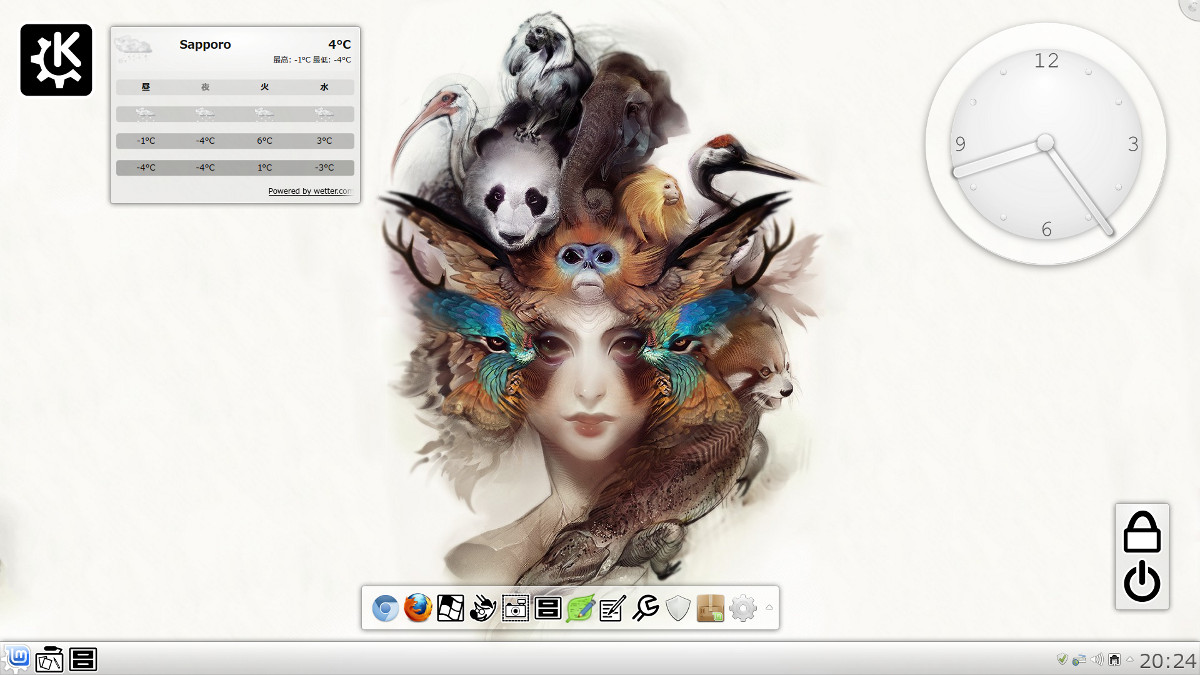Open the shield security icon in dock
Image resolution: width=1200 pixels, height=675 pixels.
coord(678,608)
